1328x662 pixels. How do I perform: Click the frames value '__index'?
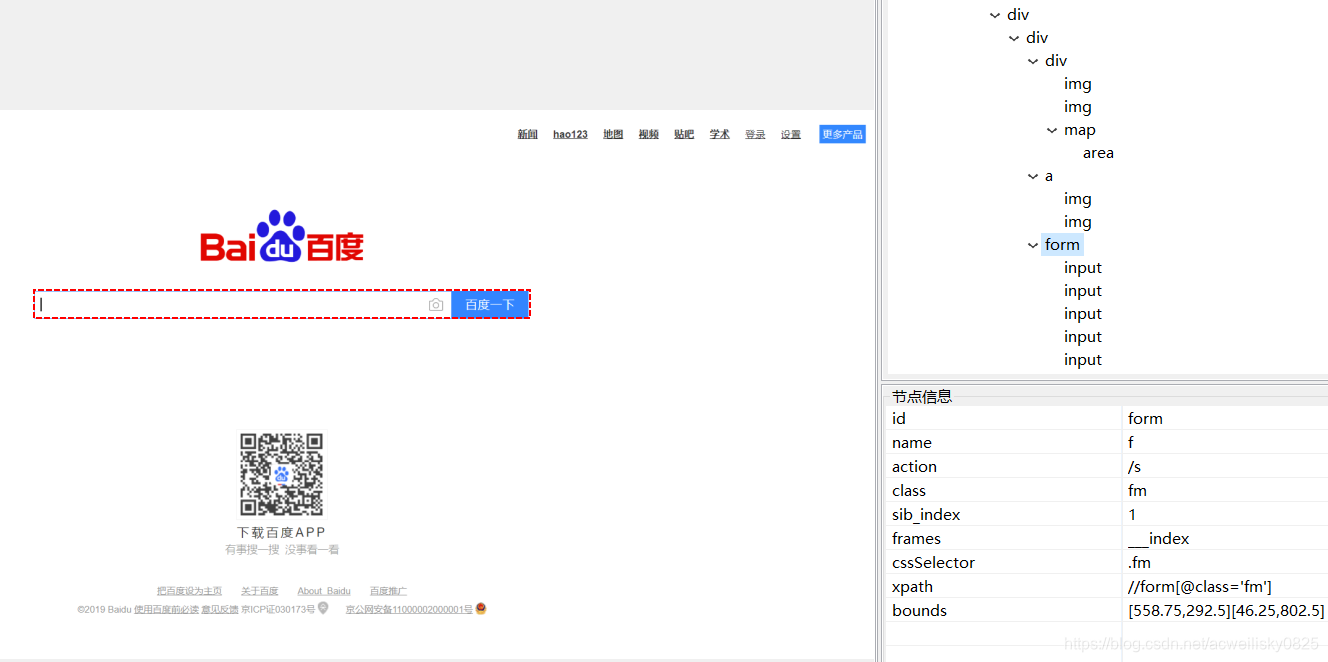(x=1159, y=539)
